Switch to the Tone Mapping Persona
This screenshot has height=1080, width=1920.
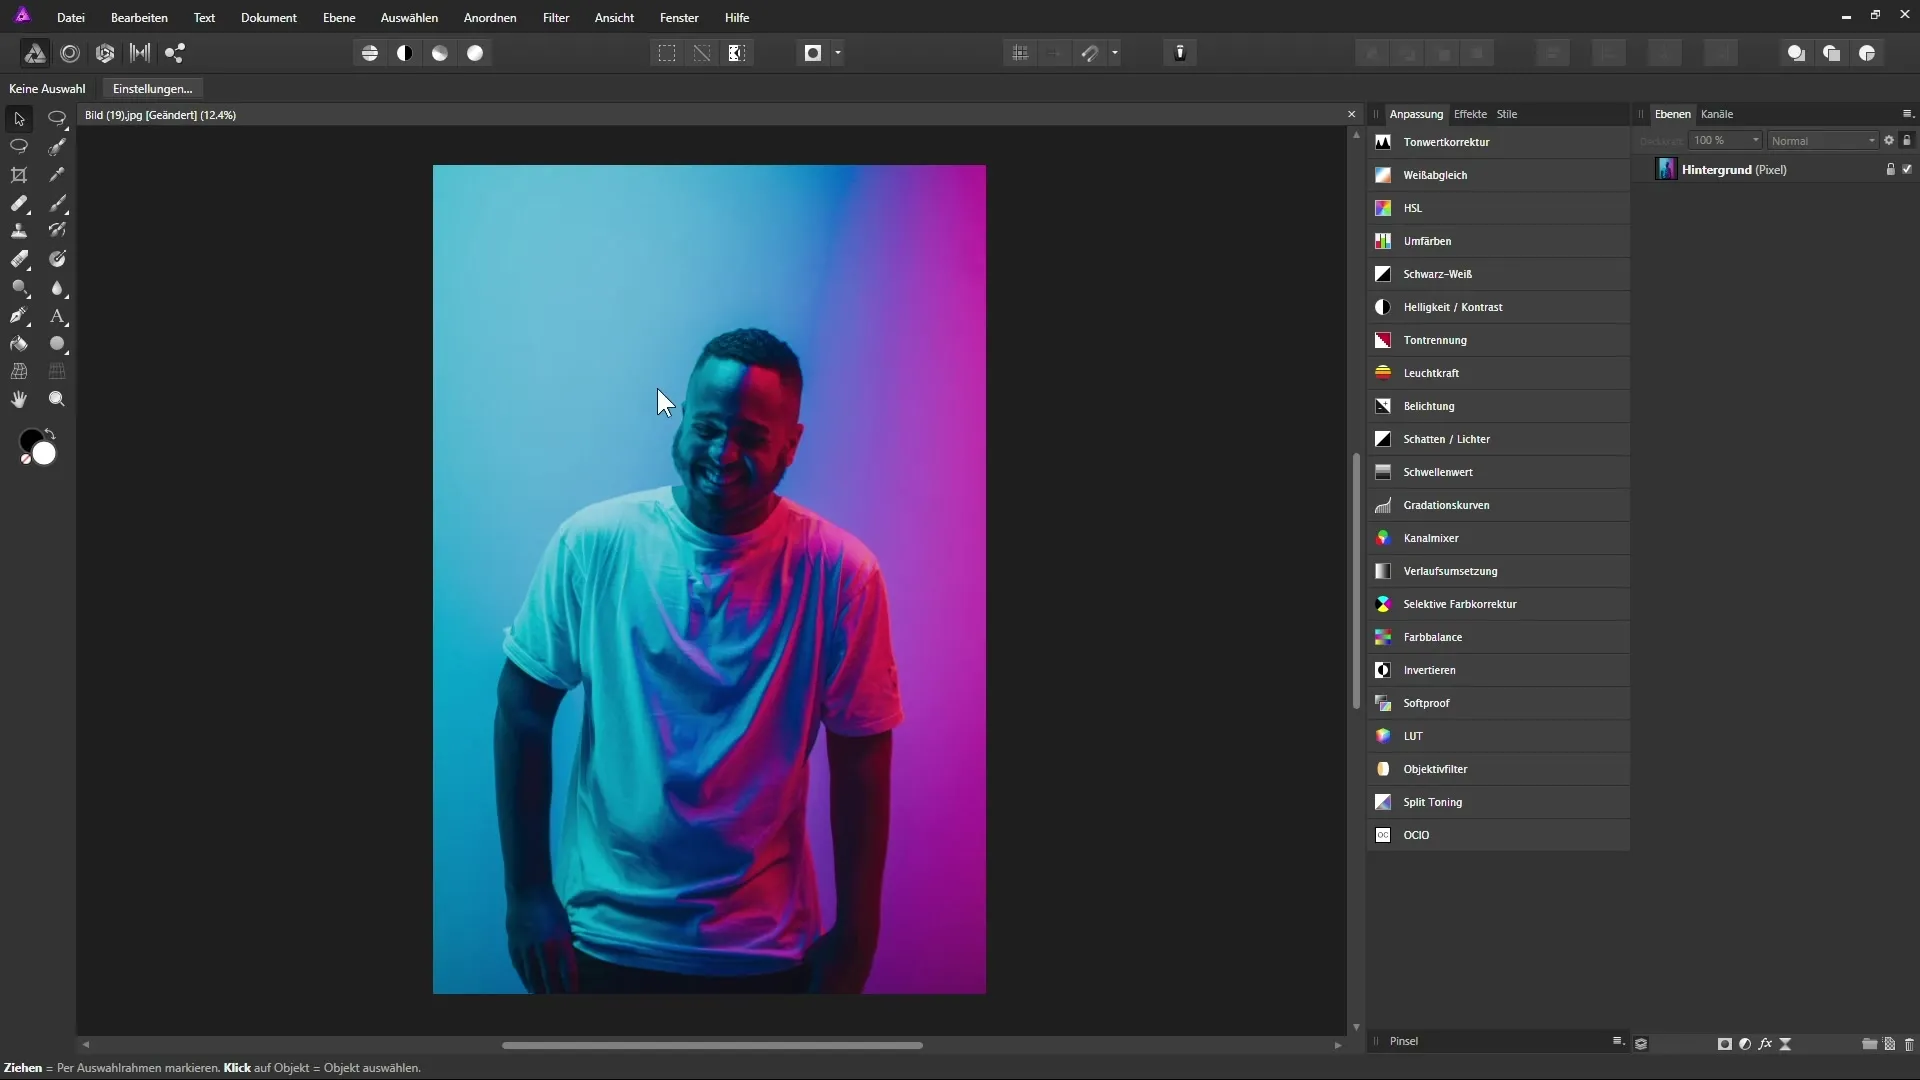click(x=140, y=53)
